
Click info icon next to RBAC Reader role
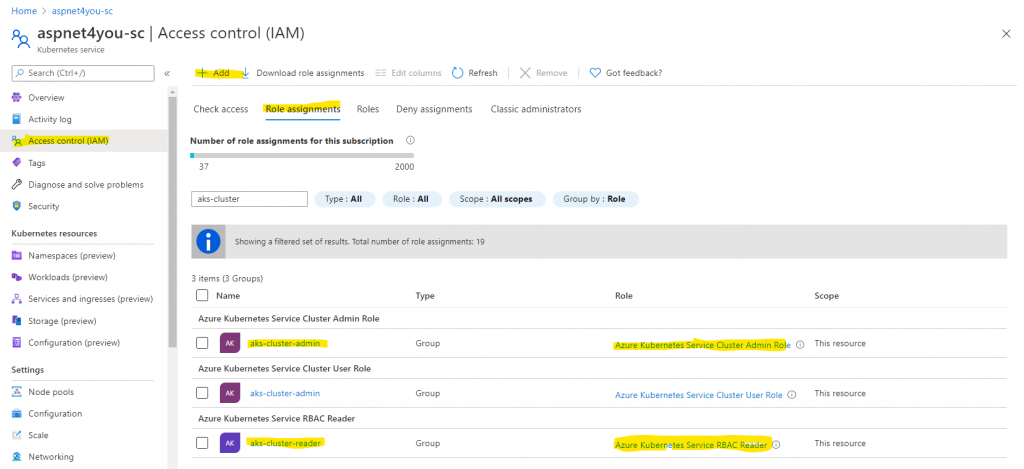point(776,445)
